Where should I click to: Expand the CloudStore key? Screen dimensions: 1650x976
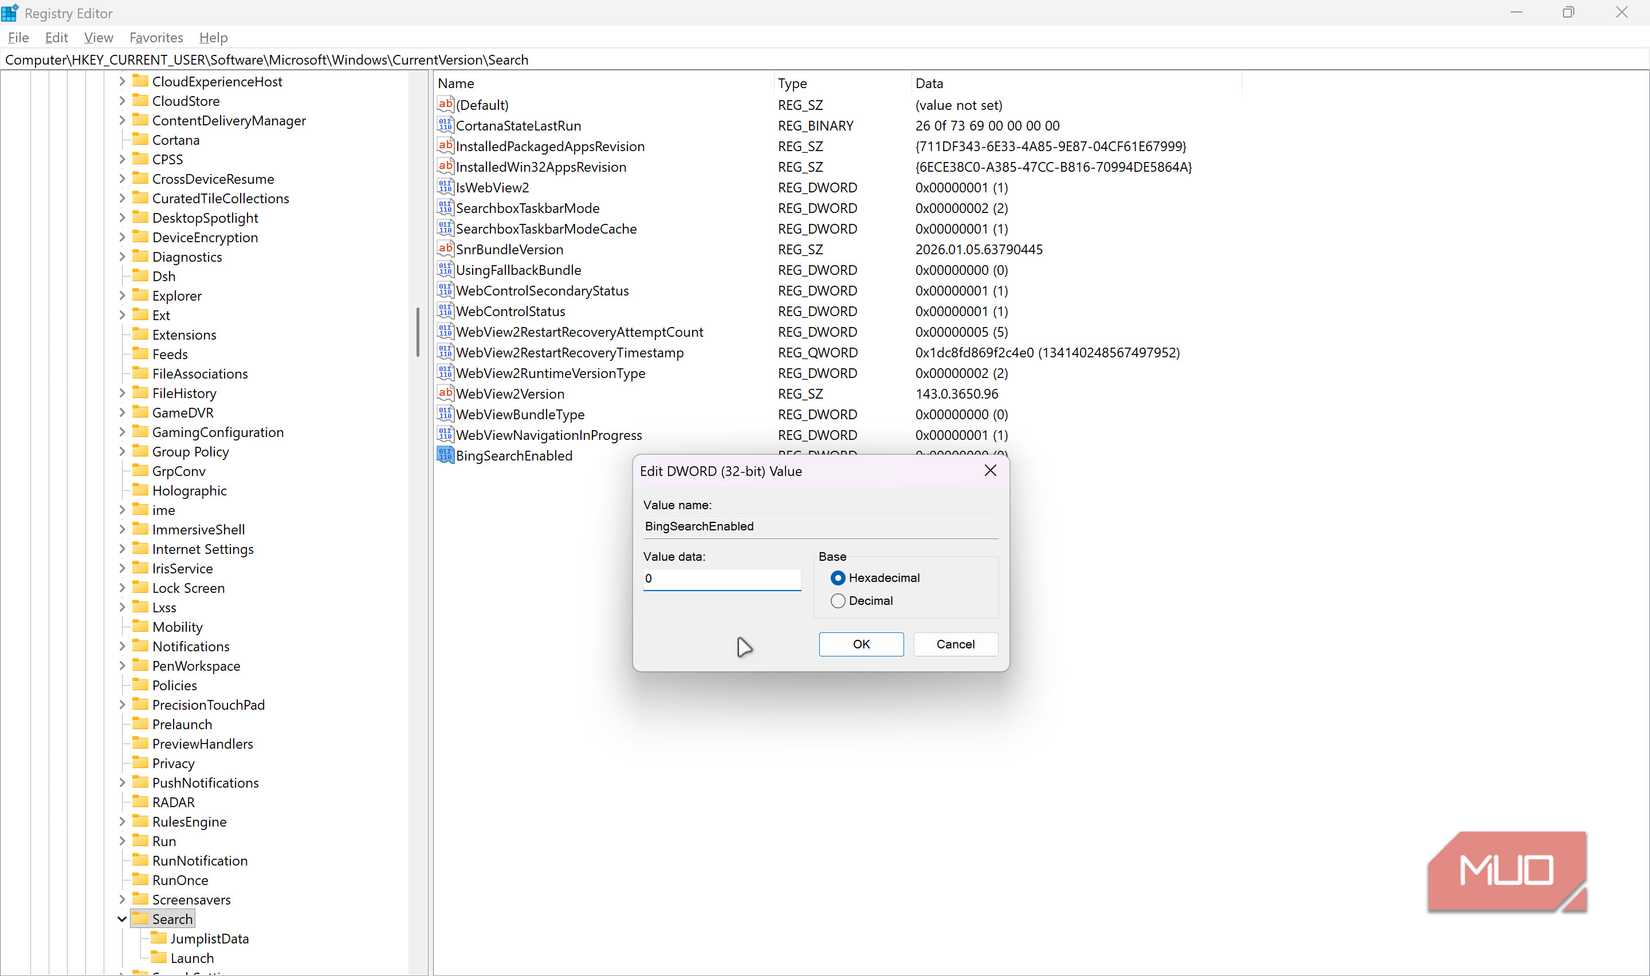[x=122, y=101]
